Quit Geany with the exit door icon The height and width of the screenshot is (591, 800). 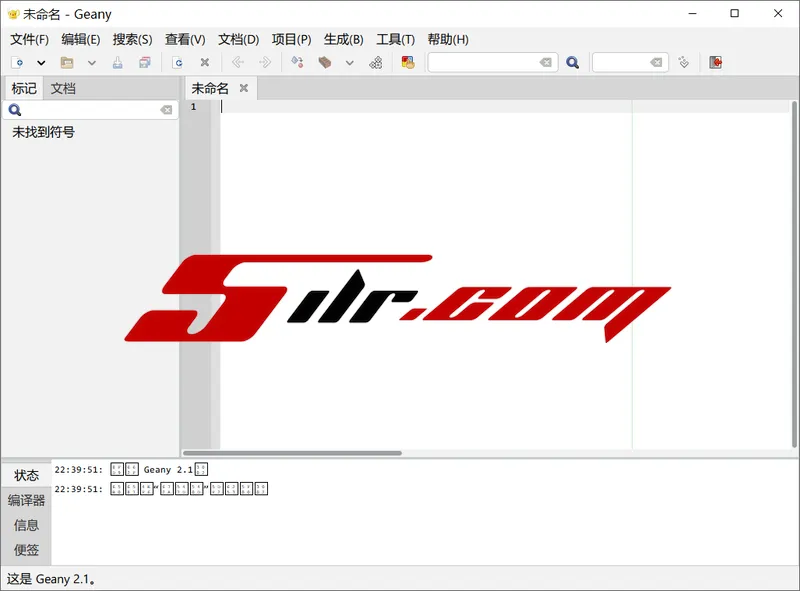pyautogui.click(x=716, y=63)
